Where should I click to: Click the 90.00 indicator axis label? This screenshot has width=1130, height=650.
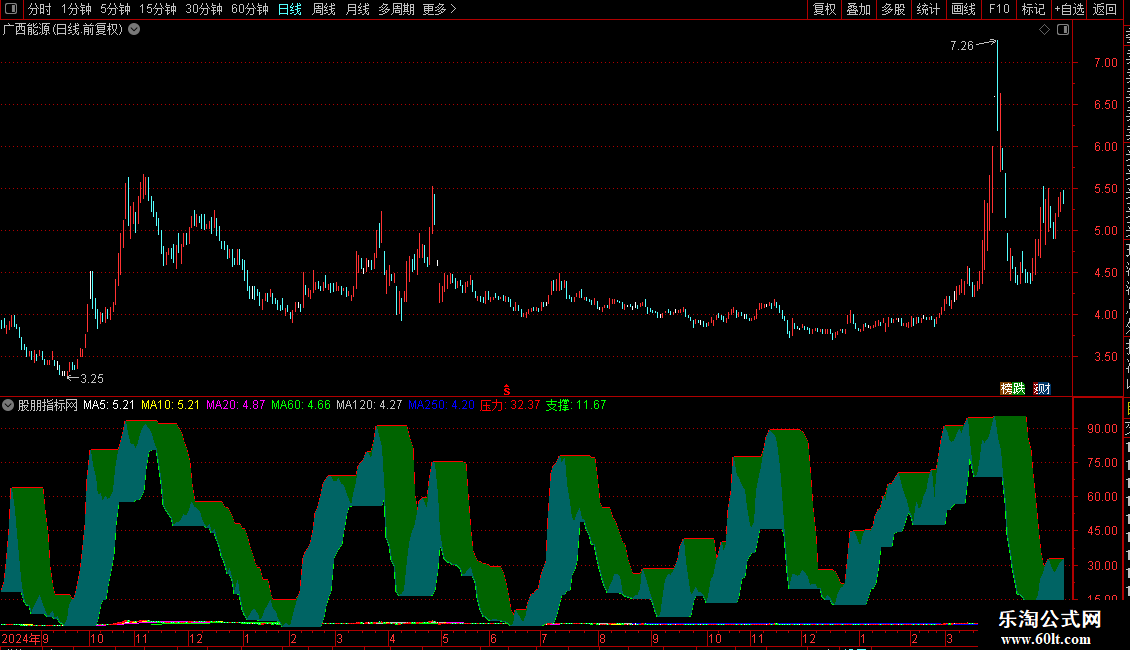(1103, 429)
